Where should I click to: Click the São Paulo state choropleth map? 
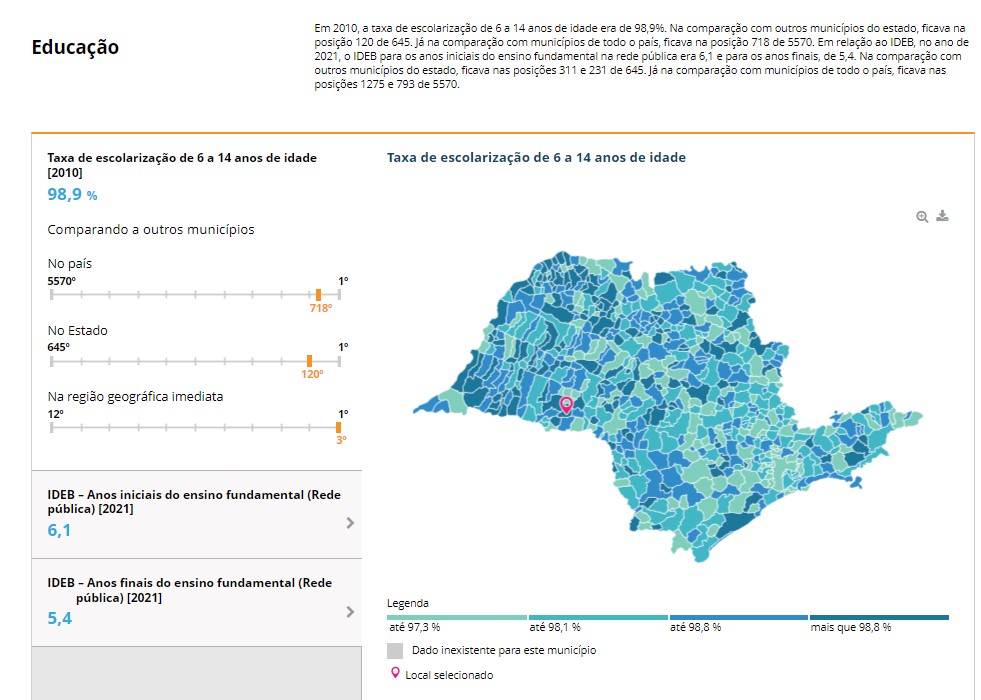point(668,407)
